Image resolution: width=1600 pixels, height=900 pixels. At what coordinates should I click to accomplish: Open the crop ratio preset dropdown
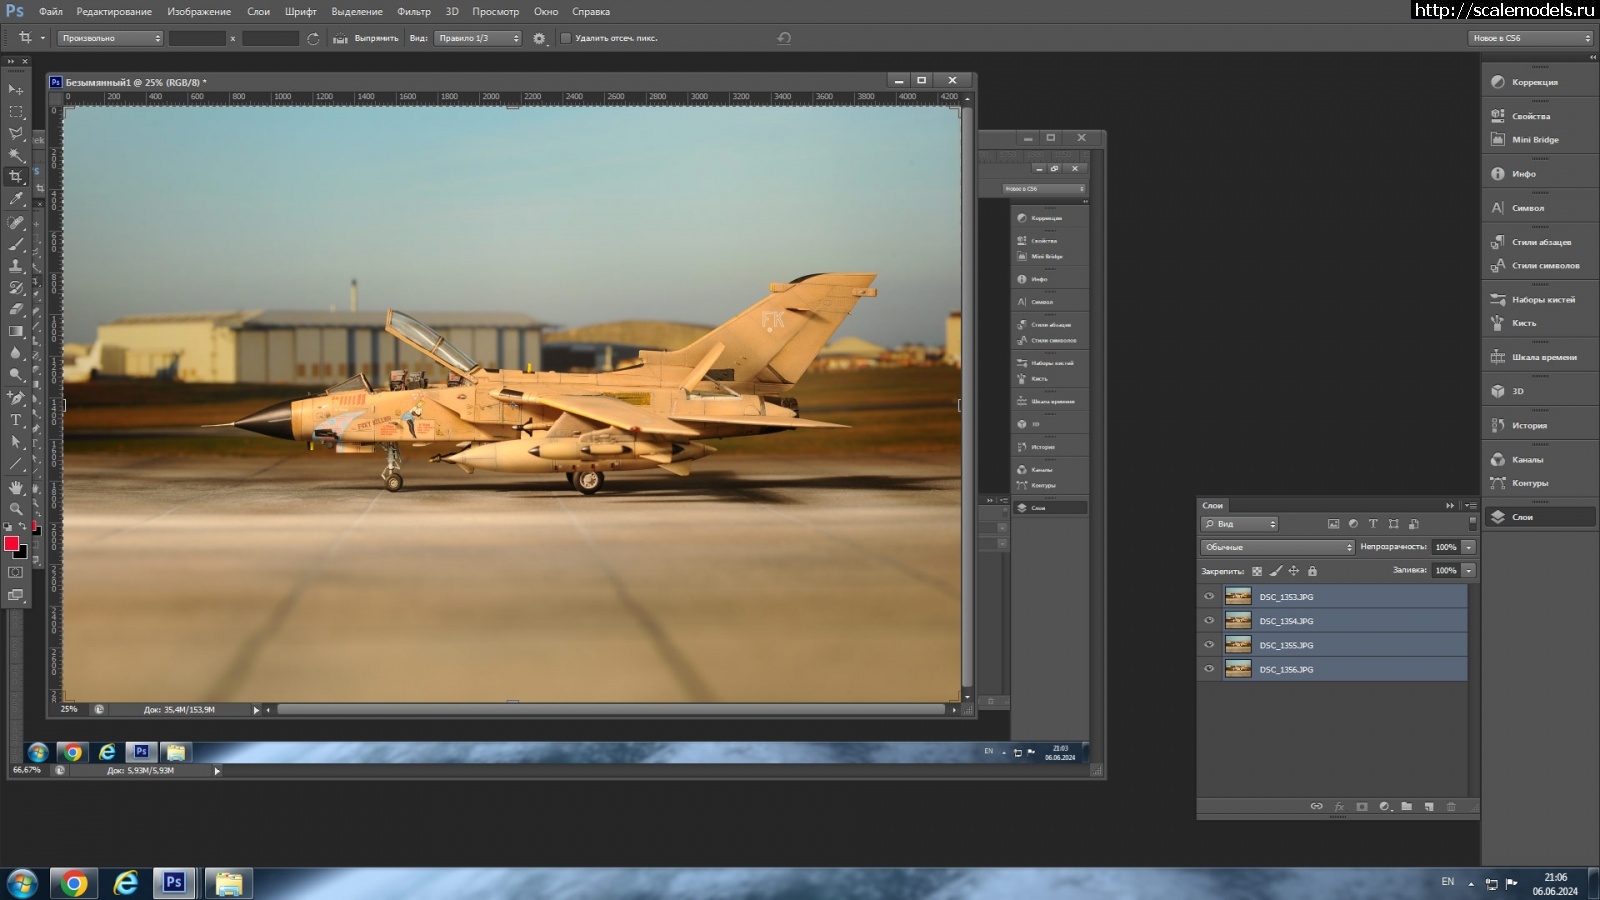click(x=110, y=38)
